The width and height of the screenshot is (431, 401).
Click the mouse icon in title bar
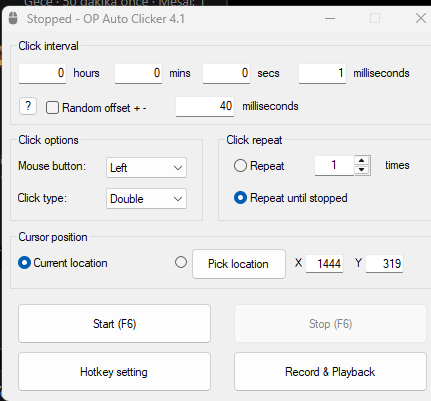coord(13,18)
